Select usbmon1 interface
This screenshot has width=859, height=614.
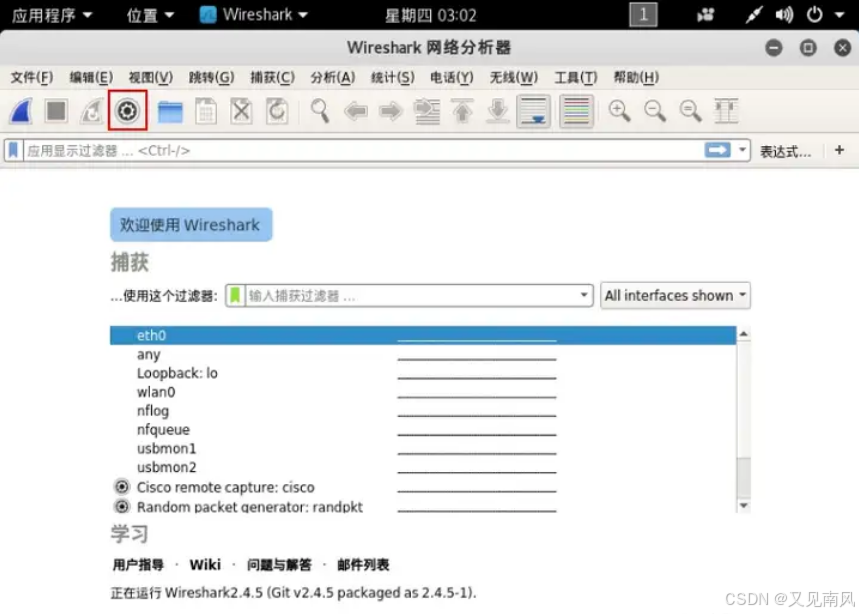click(422, 449)
